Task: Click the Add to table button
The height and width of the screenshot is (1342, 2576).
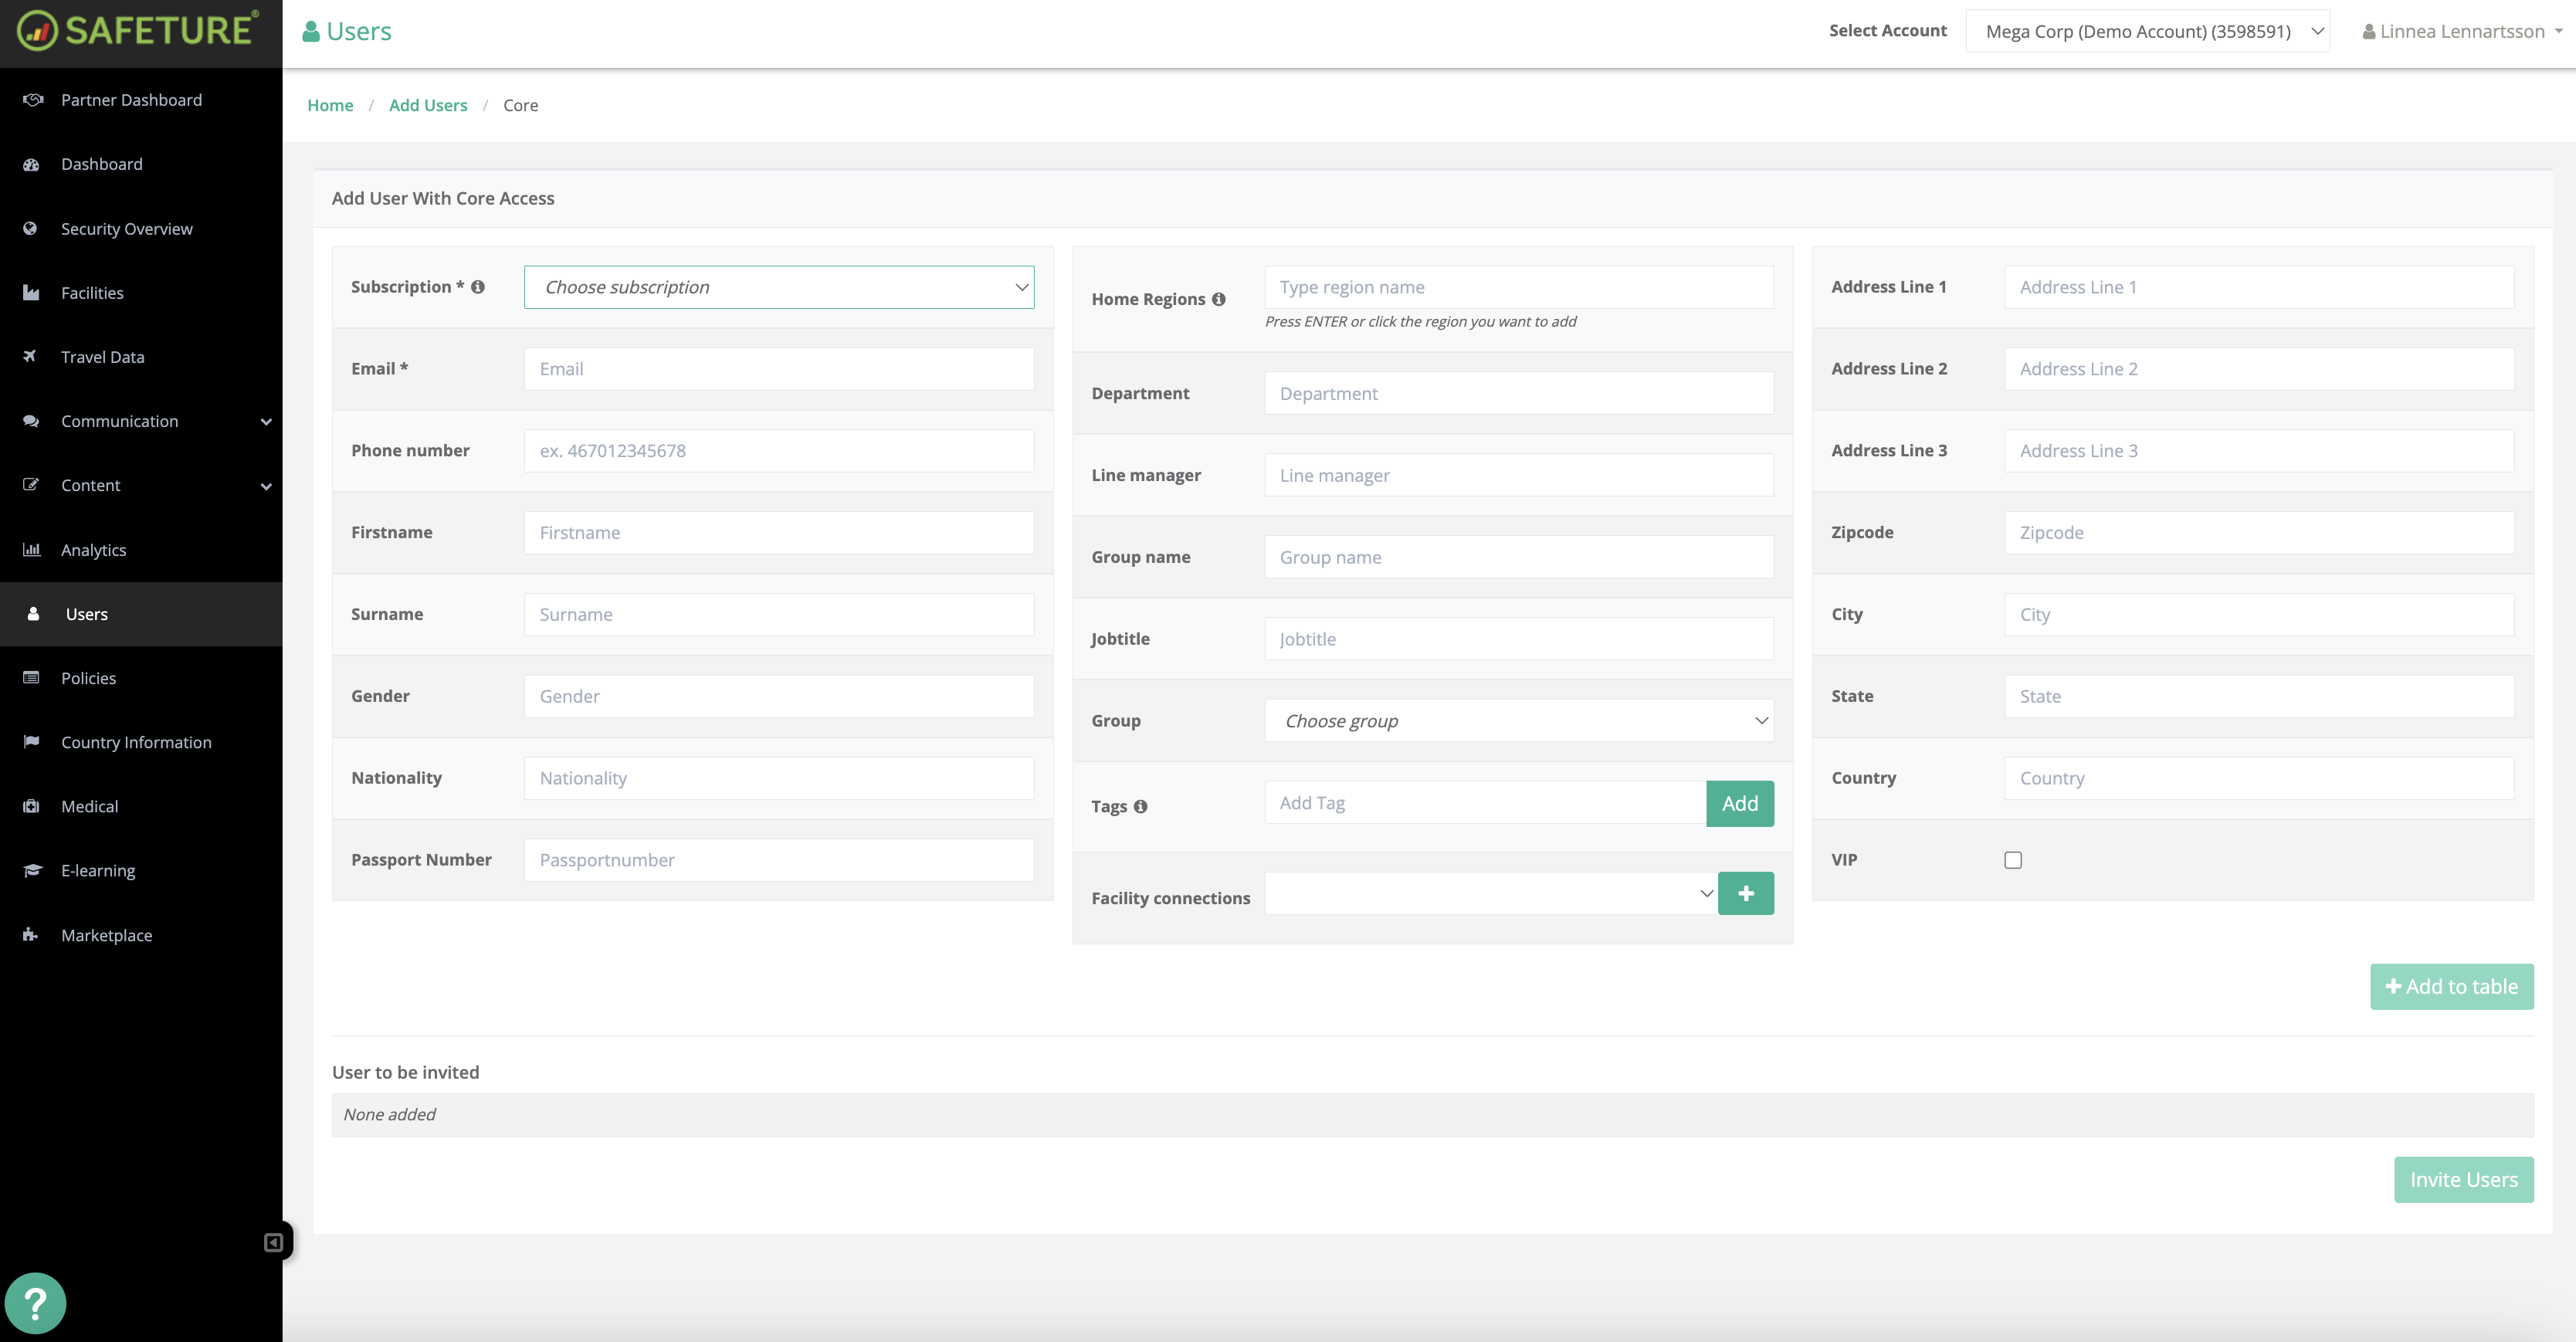Action: coord(2451,987)
